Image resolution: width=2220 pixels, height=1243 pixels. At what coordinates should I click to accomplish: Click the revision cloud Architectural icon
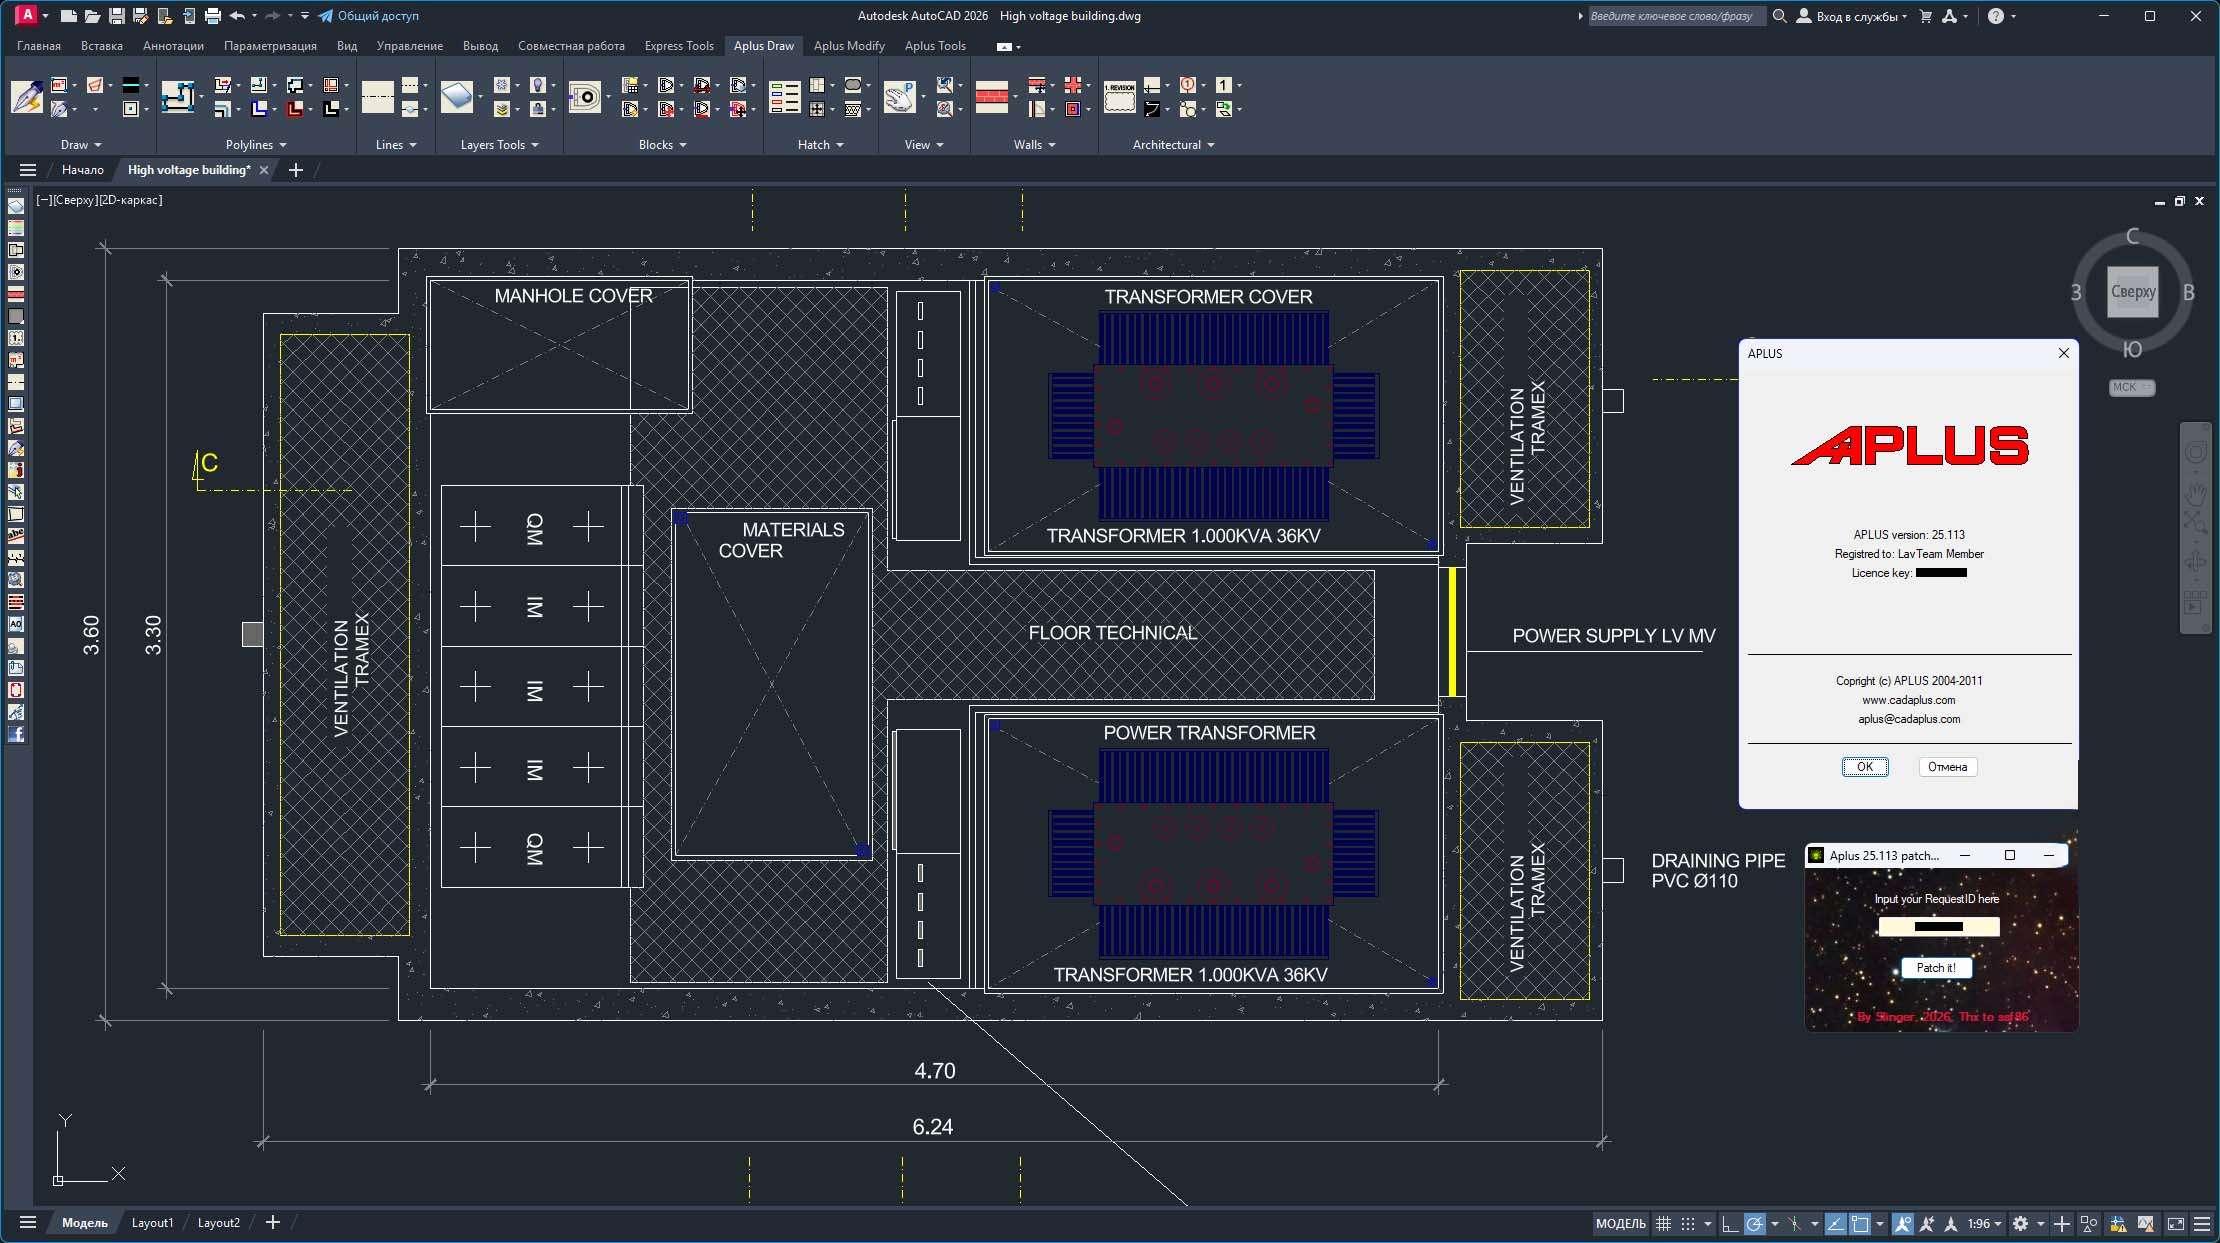point(1119,97)
